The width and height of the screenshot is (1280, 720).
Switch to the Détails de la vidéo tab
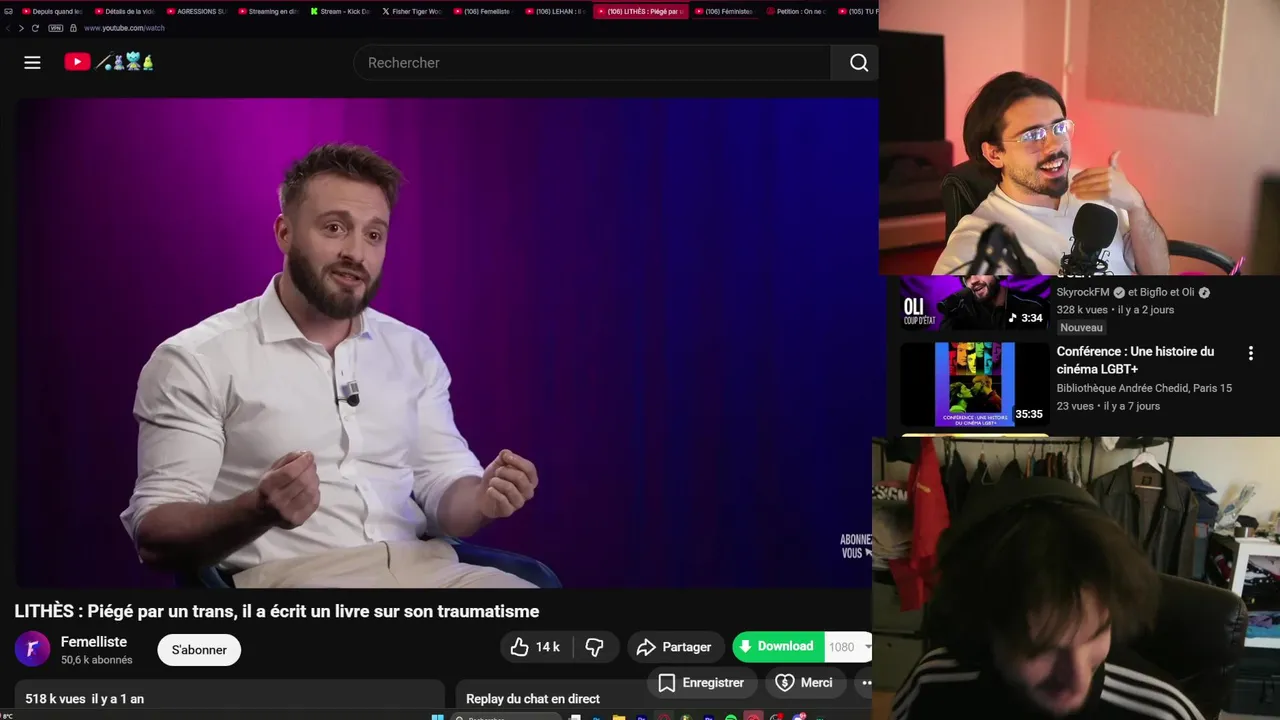[x=124, y=11]
